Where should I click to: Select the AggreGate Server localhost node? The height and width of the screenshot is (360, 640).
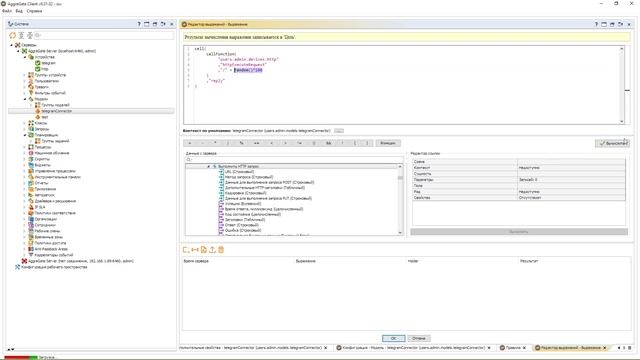pyautogui.click(x=62, y=51)
